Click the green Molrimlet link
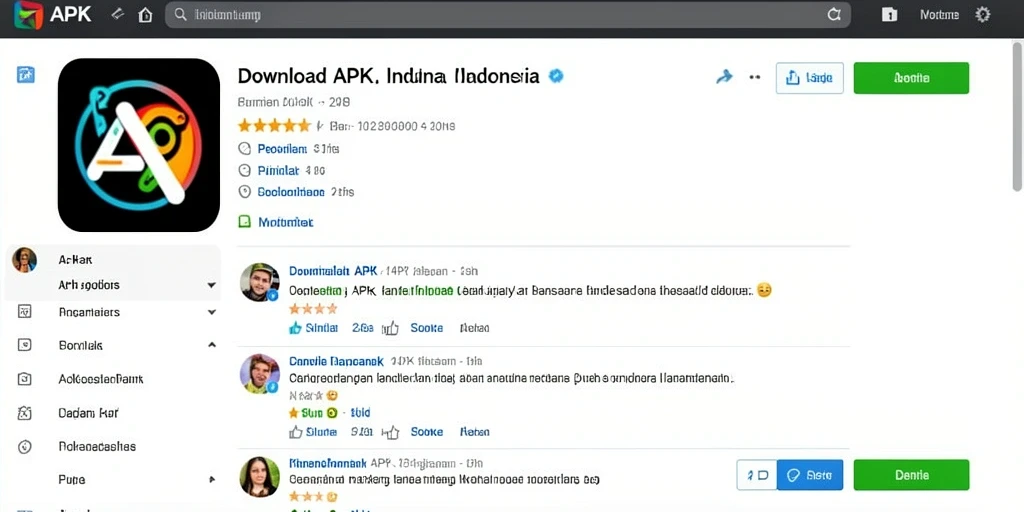1024x512 pixels. 285,222
